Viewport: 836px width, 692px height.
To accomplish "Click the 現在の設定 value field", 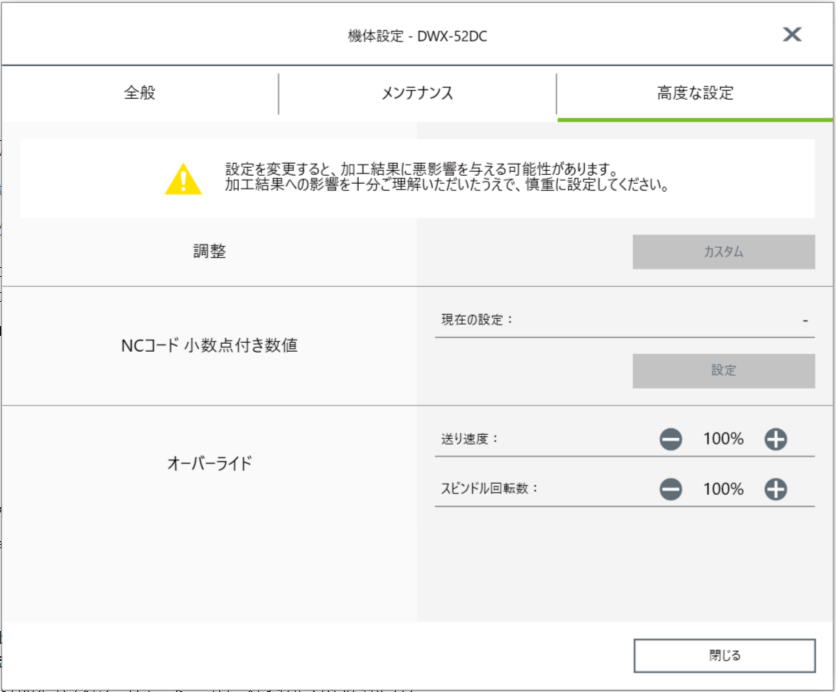I will point(624,320).
